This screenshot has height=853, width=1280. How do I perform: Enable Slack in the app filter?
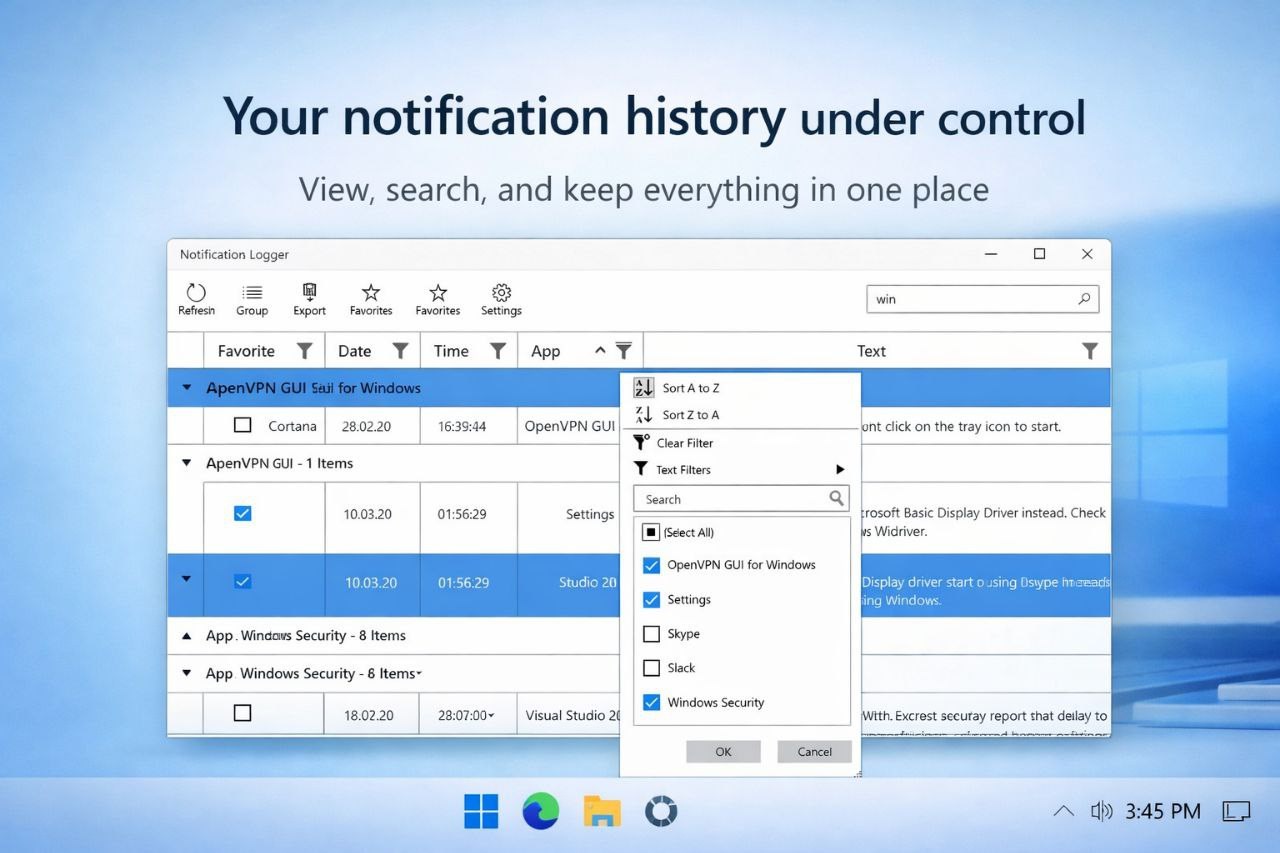(651, 668)
